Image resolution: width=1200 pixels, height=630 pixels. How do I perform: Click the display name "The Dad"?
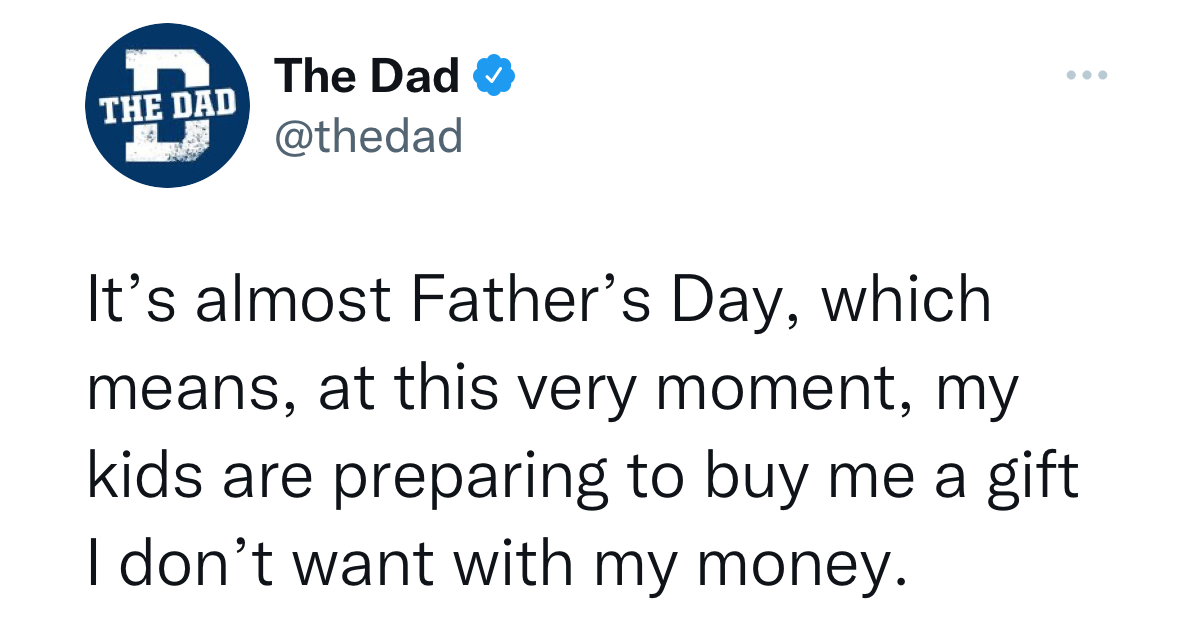point(367,77)
